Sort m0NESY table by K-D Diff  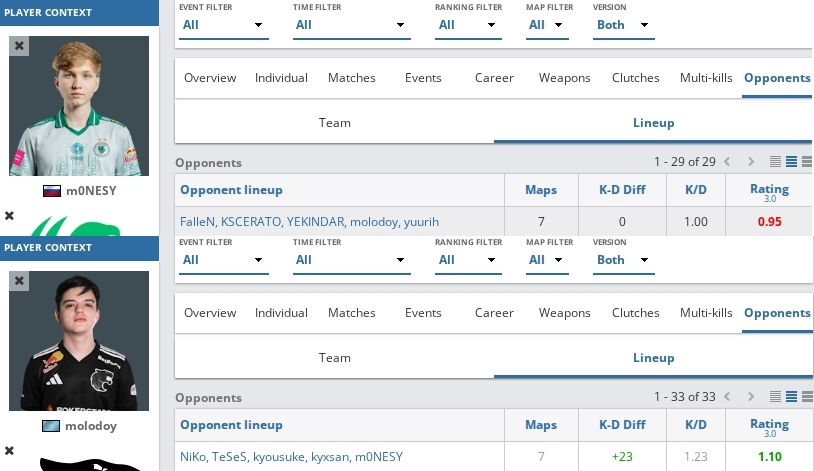coord(622,190)
